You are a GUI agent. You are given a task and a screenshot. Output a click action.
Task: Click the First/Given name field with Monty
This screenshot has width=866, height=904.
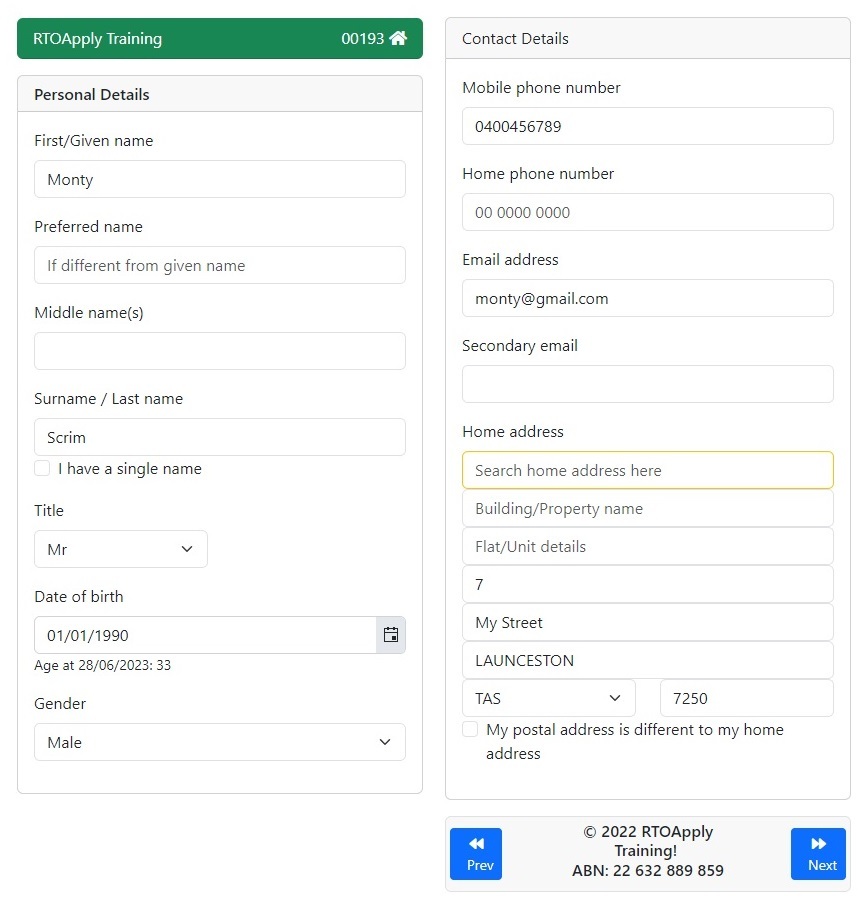(220, 179)
